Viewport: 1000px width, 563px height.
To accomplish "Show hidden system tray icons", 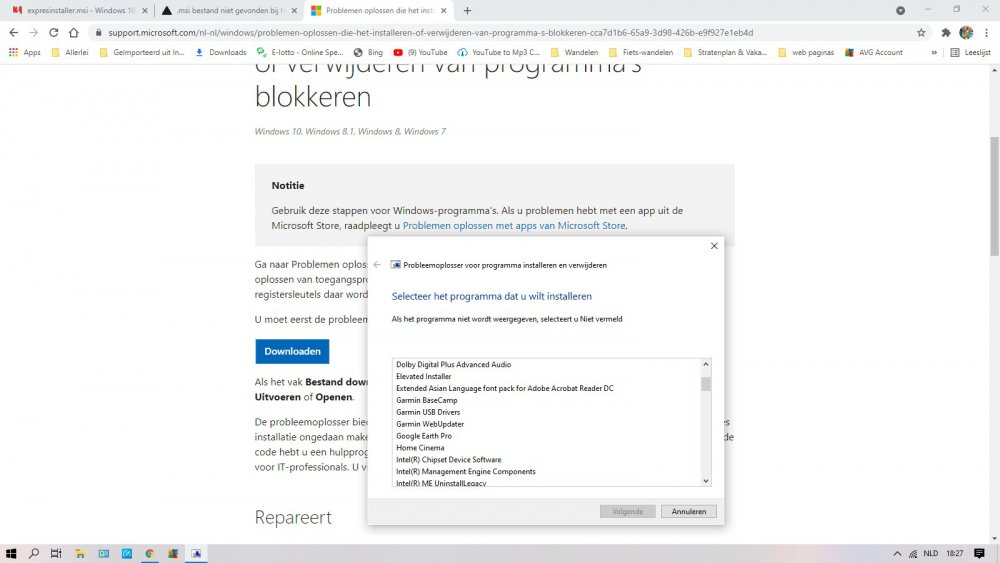I will (x=895, y=553).
